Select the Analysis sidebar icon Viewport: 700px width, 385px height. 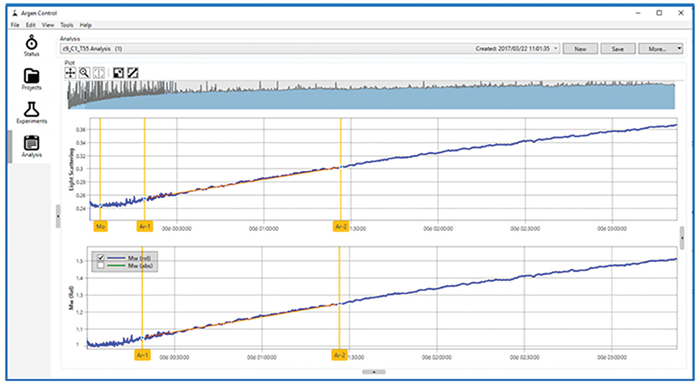[31, 146]
